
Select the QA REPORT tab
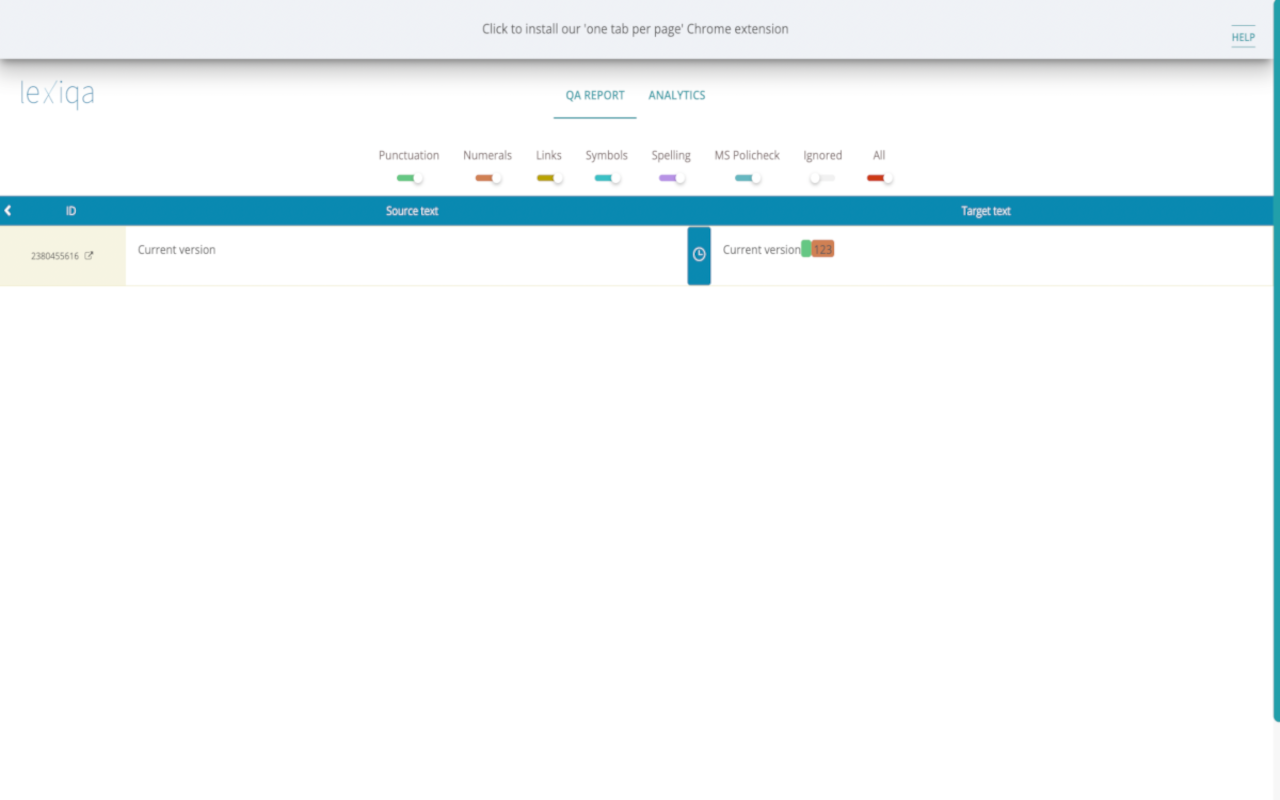[x=594, y=95]
